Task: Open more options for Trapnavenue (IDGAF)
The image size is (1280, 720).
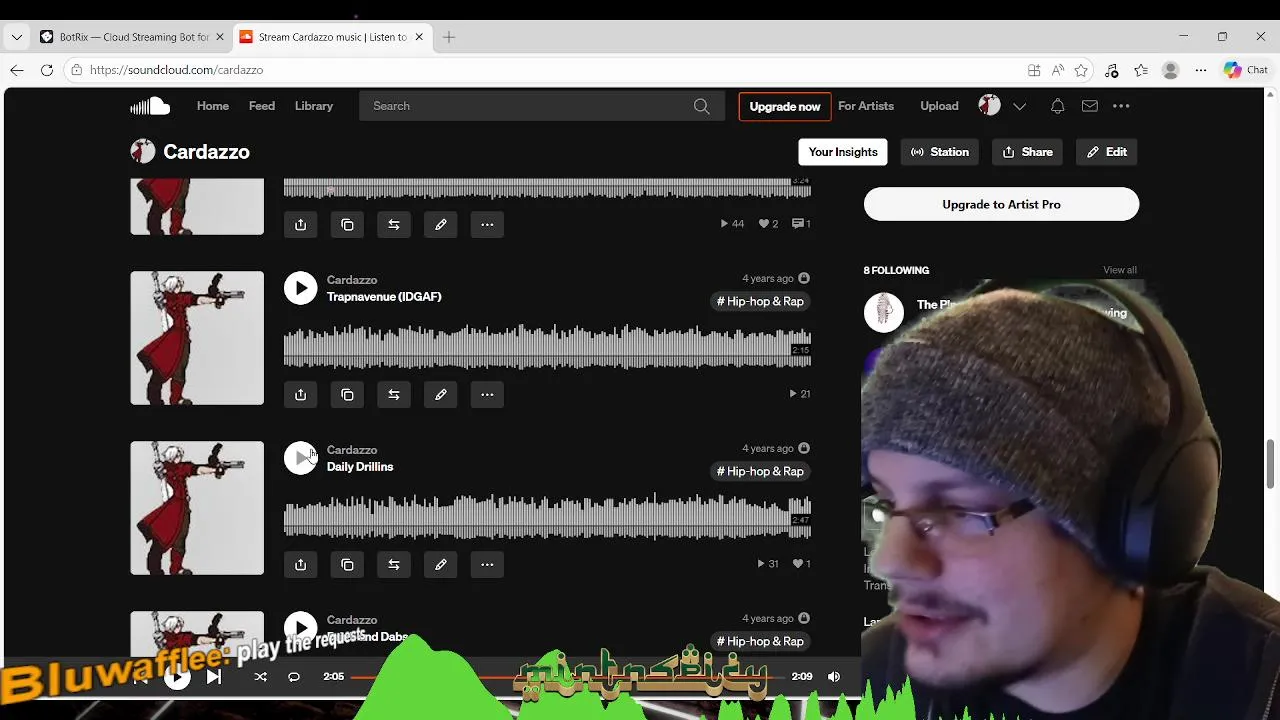Action: [x=487, y=394]
